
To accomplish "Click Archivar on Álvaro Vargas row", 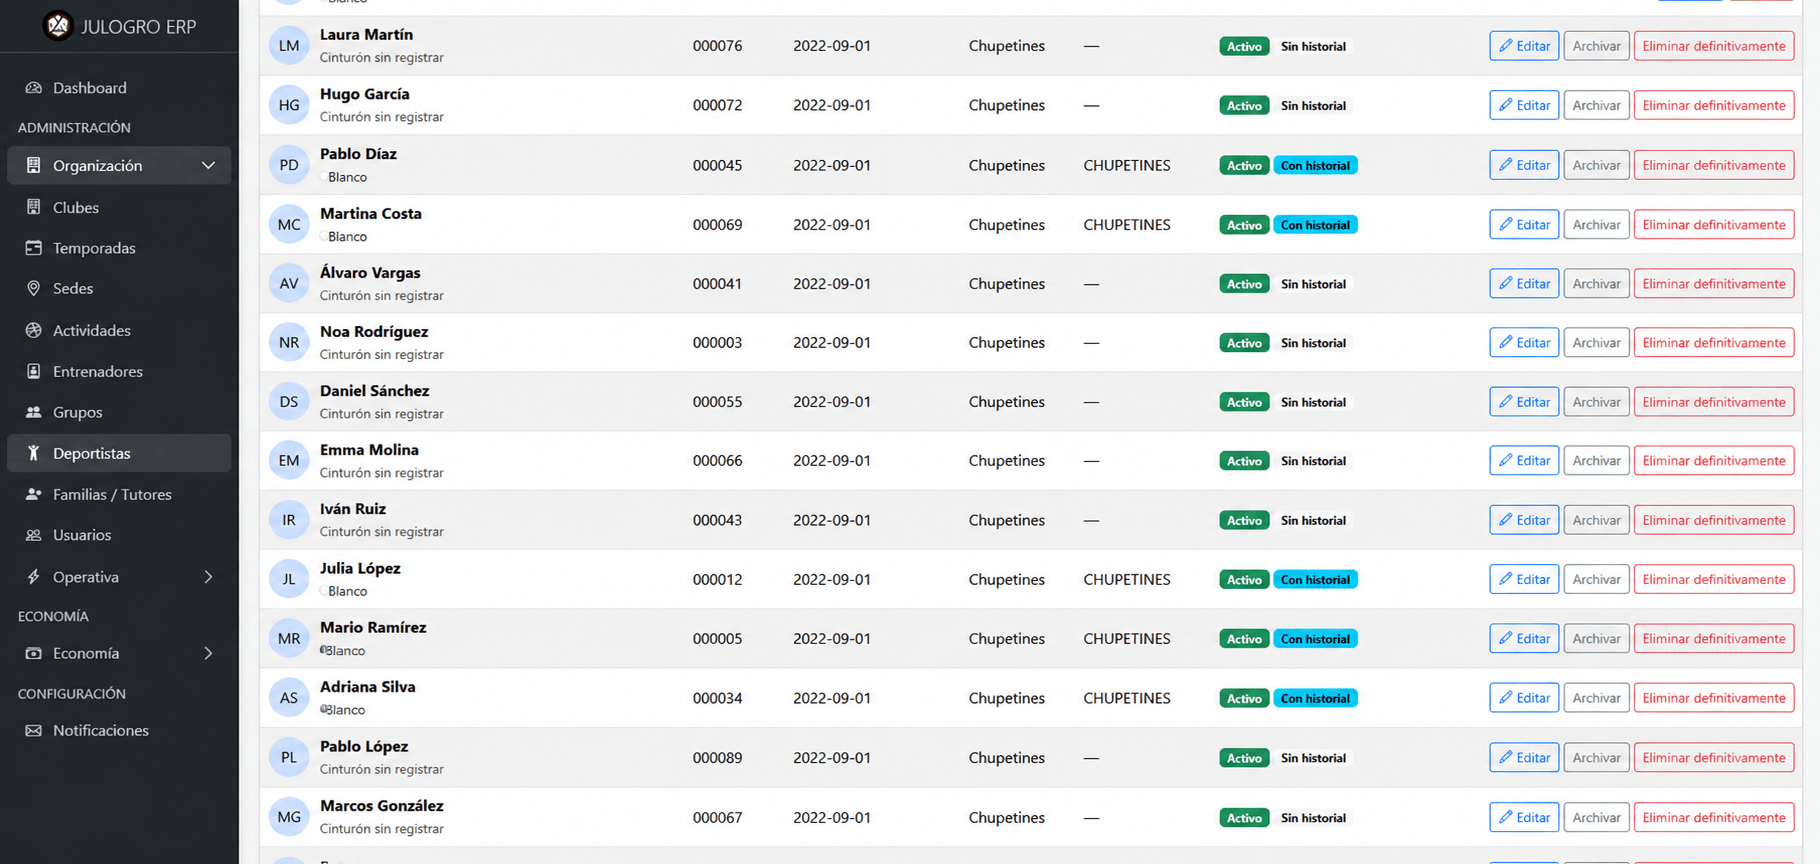I will coord(1596,283).
